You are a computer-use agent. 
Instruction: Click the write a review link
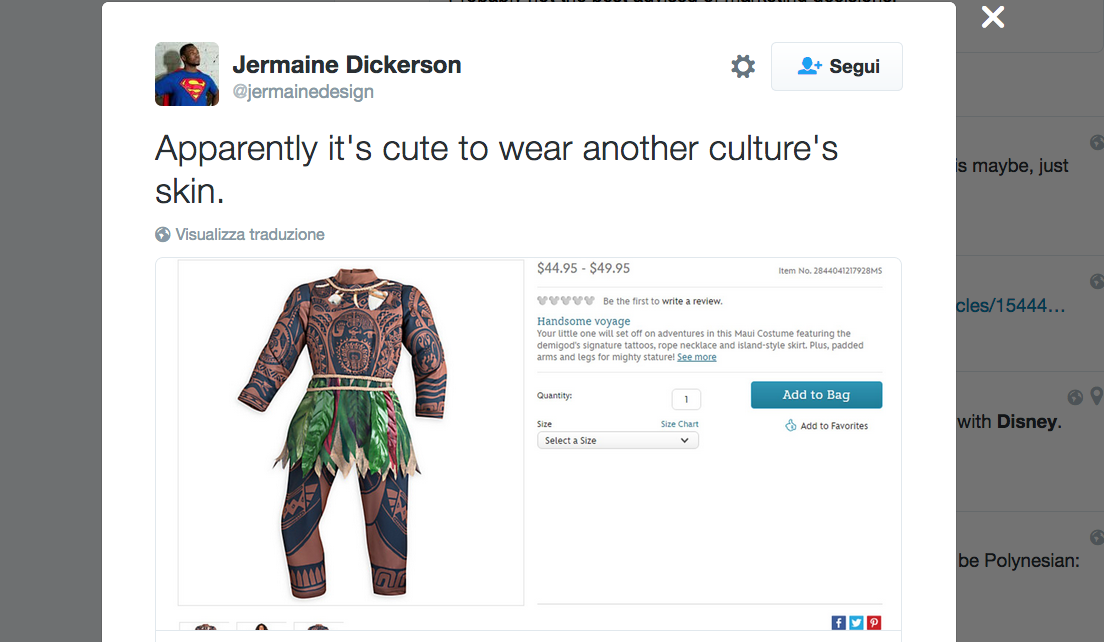coord(692,301)
